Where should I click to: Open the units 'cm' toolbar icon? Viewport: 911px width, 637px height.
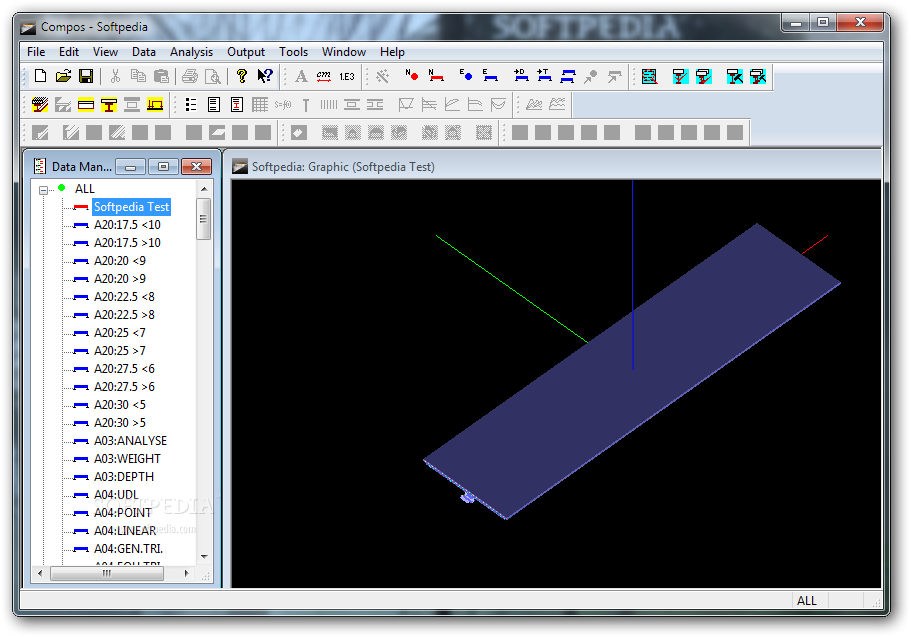(x=324, y=76)
